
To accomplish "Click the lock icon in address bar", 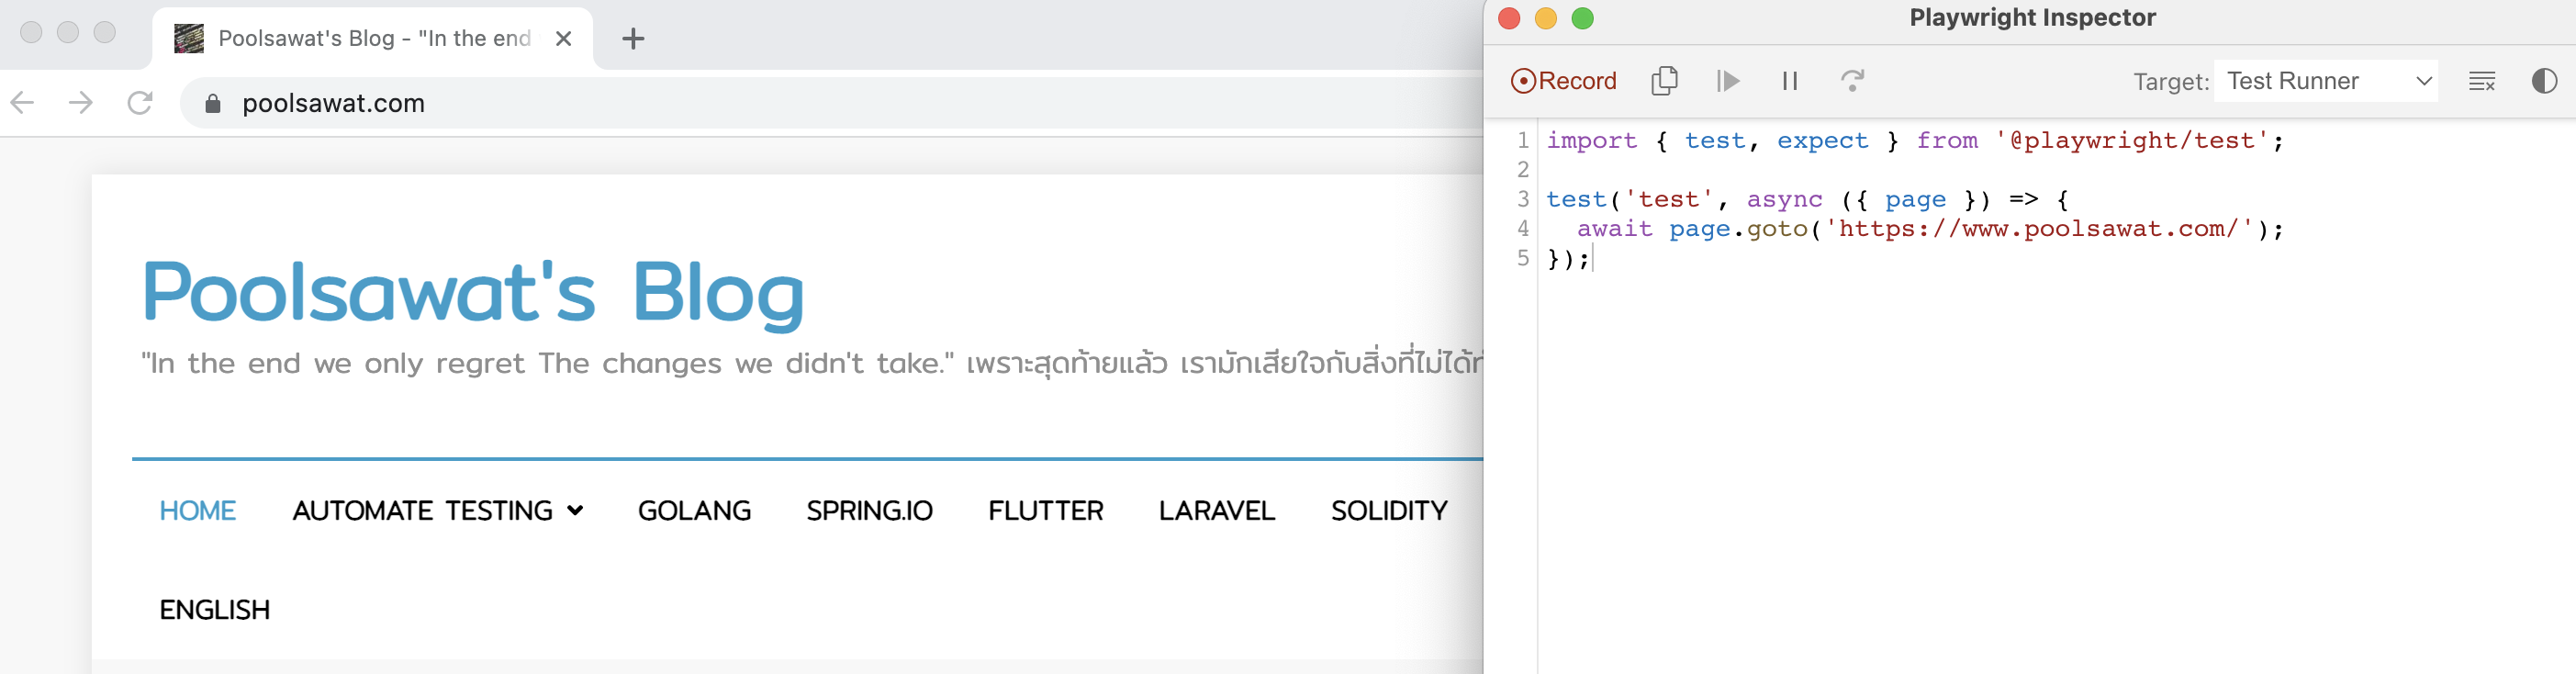I will tap(212, 103).
